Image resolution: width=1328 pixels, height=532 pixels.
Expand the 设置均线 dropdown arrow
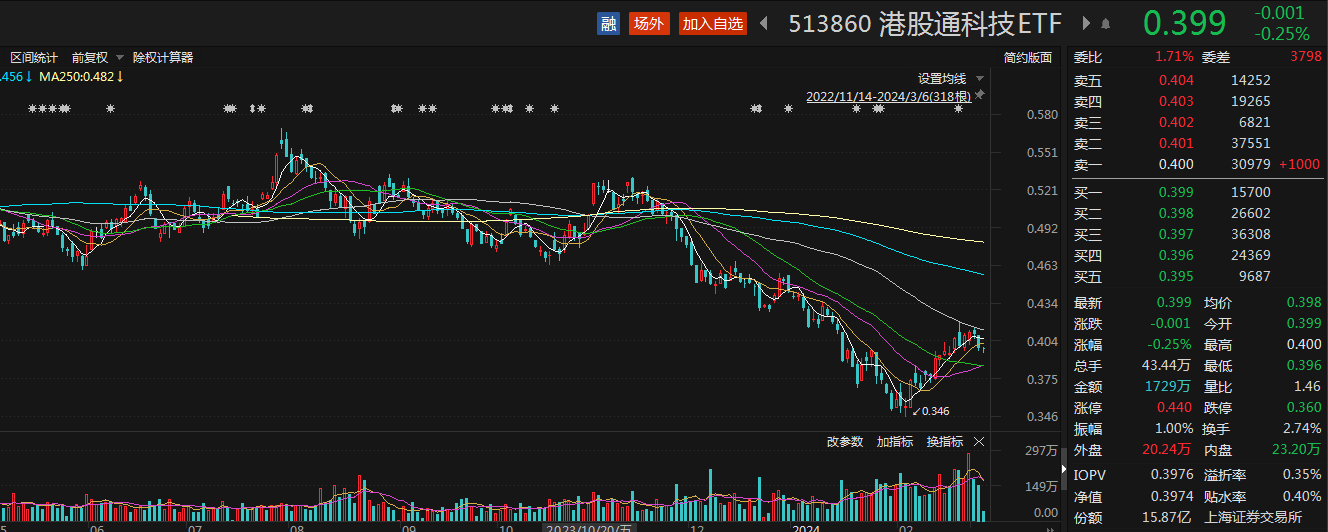click(x=980, y=78)
